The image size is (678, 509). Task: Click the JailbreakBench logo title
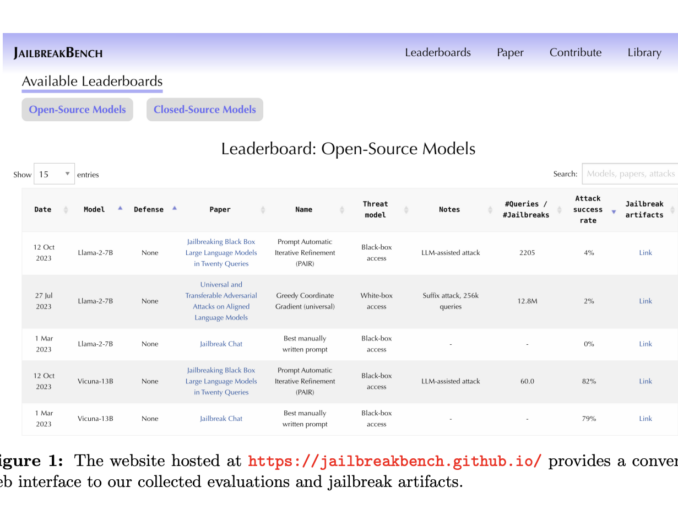click(x=58, y=52)
